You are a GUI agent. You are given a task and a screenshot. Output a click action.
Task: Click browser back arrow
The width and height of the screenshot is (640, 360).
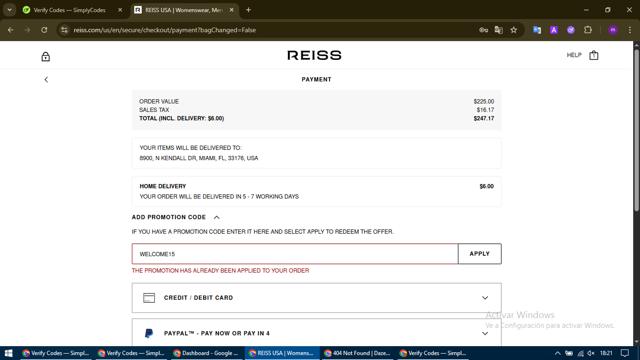click(11, 30)
